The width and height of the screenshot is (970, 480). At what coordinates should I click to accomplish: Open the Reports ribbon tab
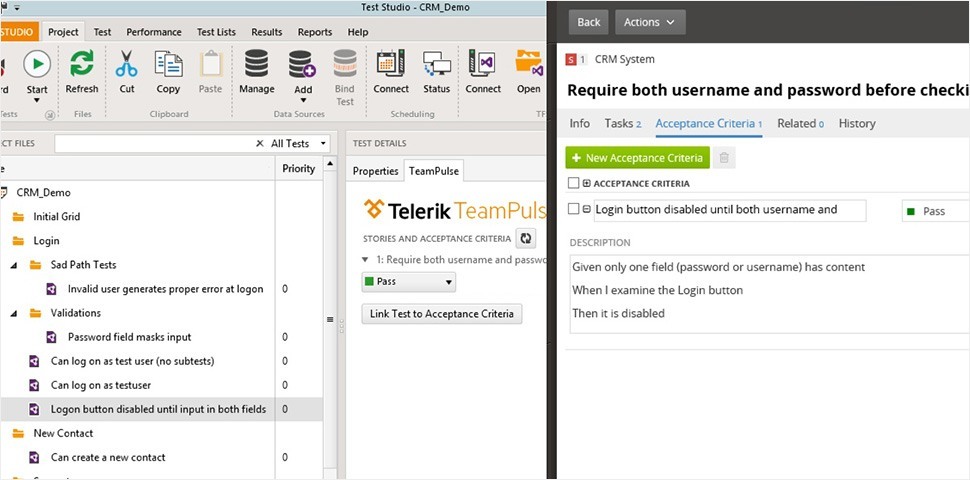click(316, 32)
